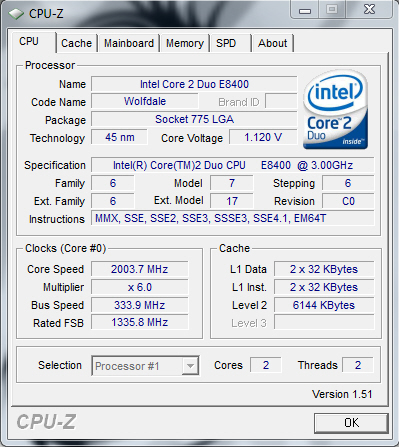This screenshot has width=399, height=447.
Task: Click the Level 2 6144 KBytes value
Action: coord(324,305)
